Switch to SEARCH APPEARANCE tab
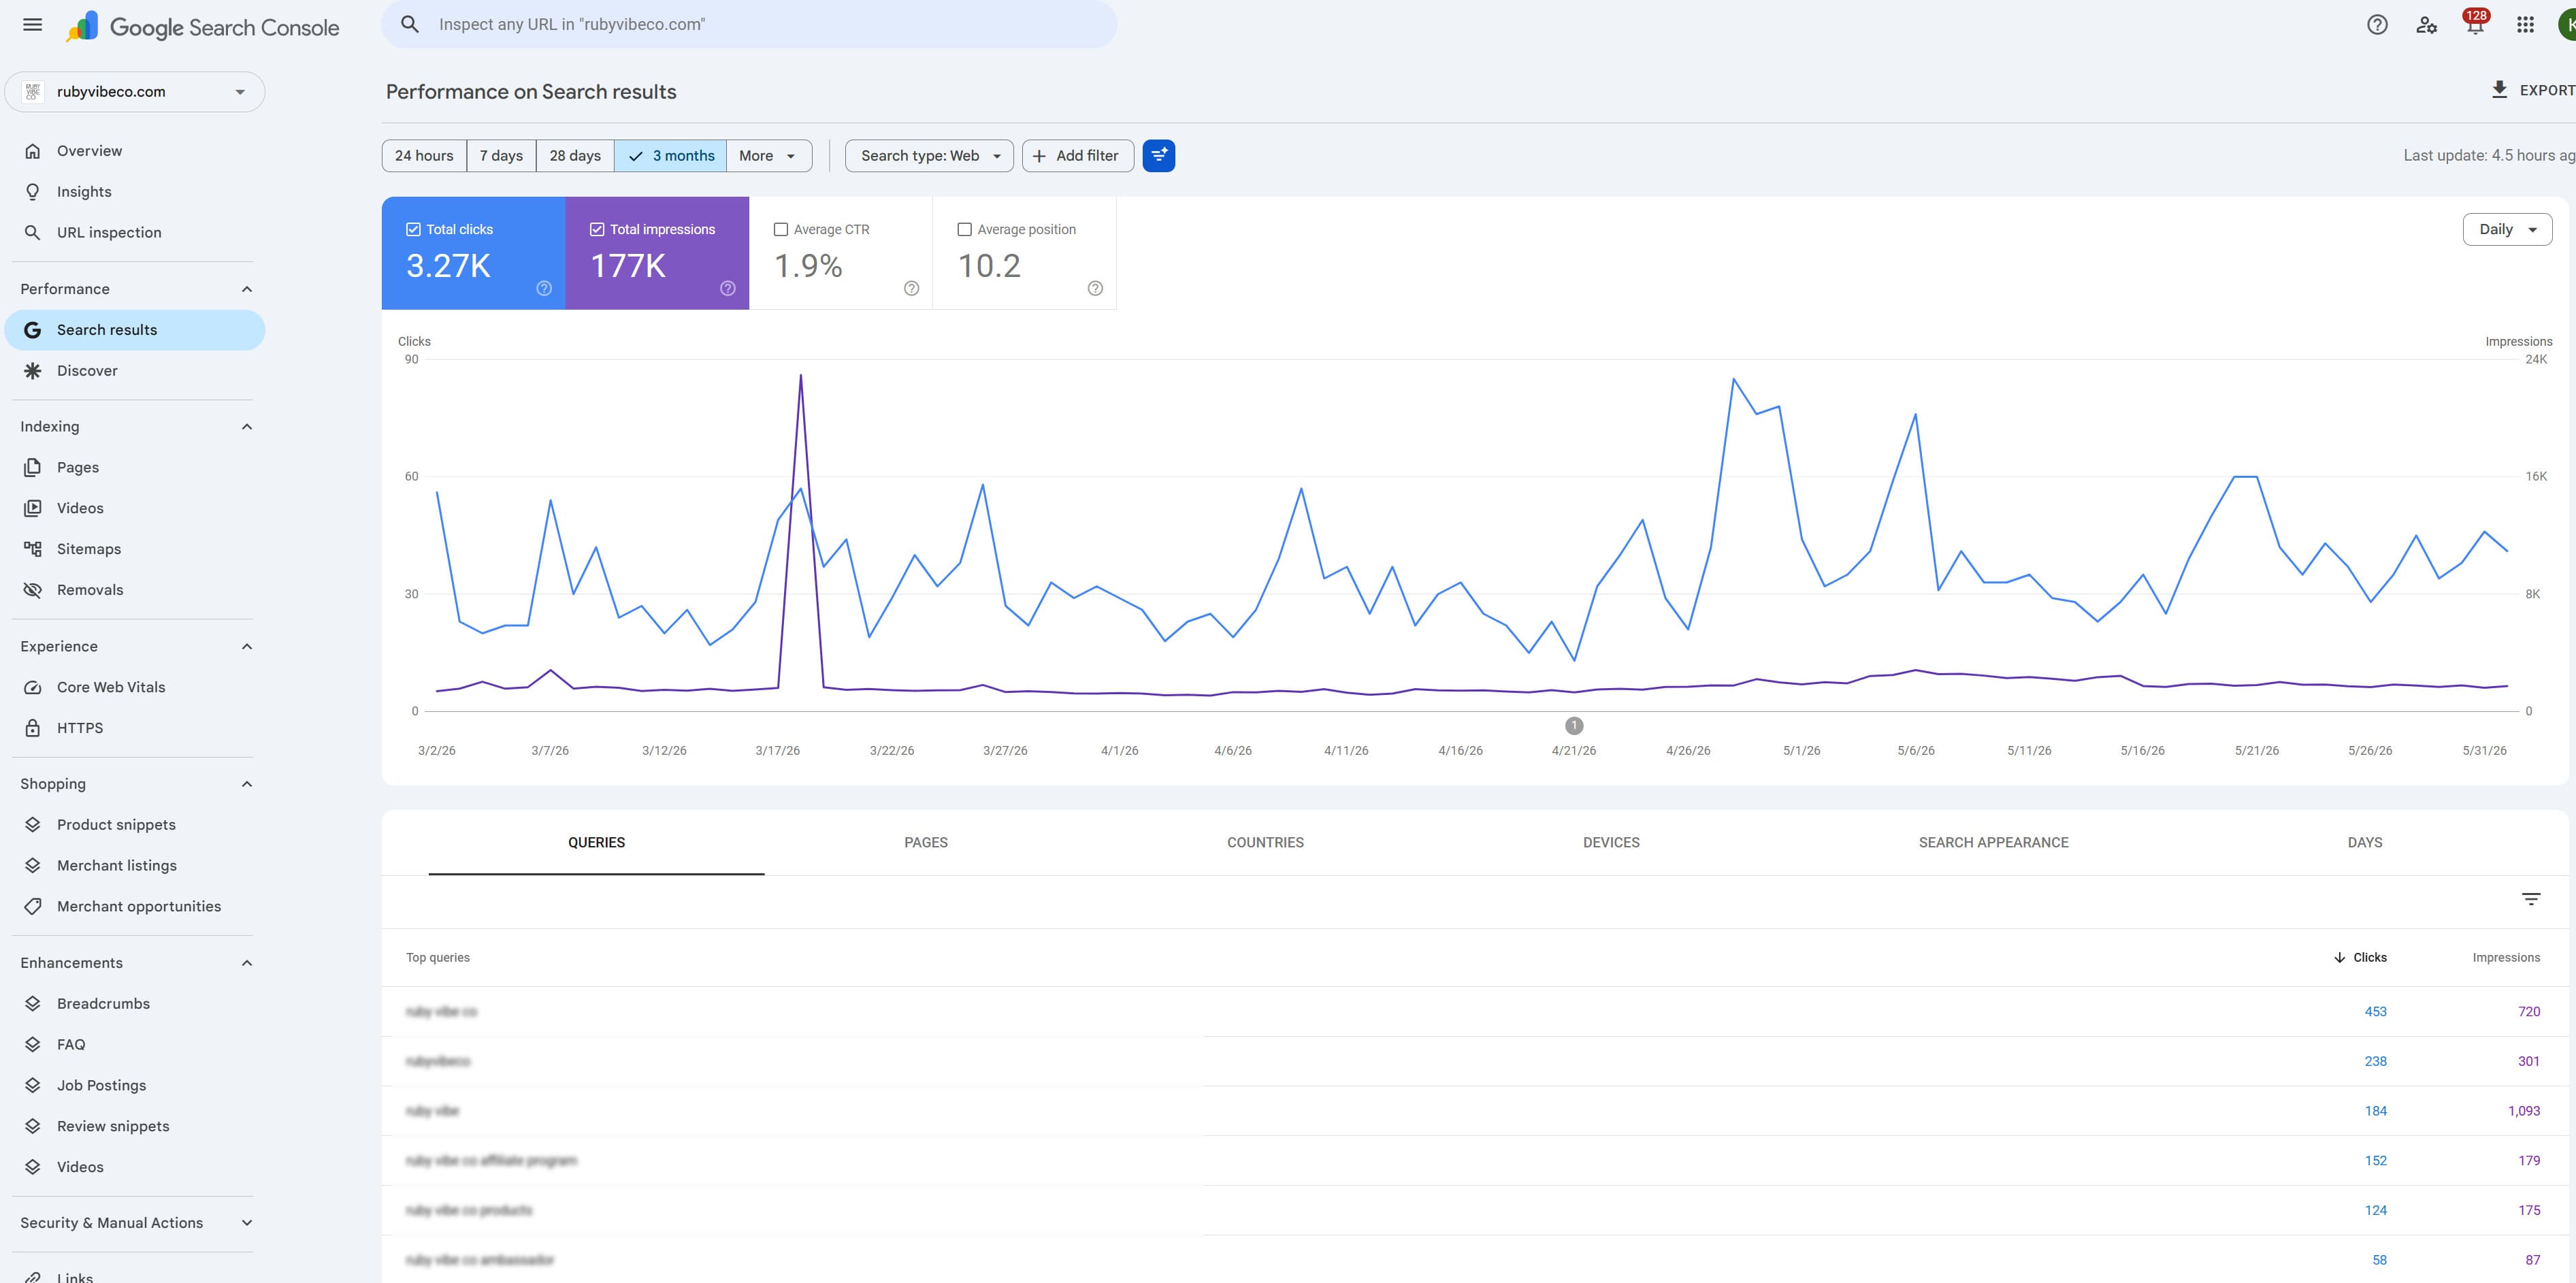The height and width of the screenshot is (1283, 2576). coord(1993,843)
